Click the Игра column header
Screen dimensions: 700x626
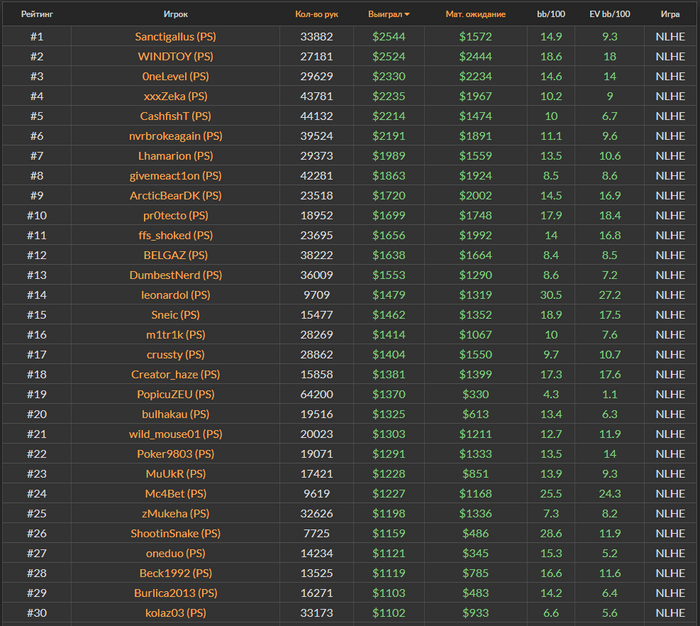[x=670, y=15]
